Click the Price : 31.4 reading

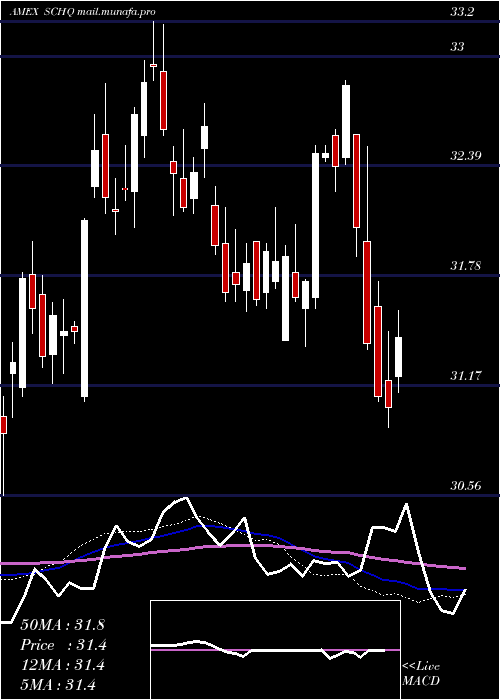click(63, 645)
